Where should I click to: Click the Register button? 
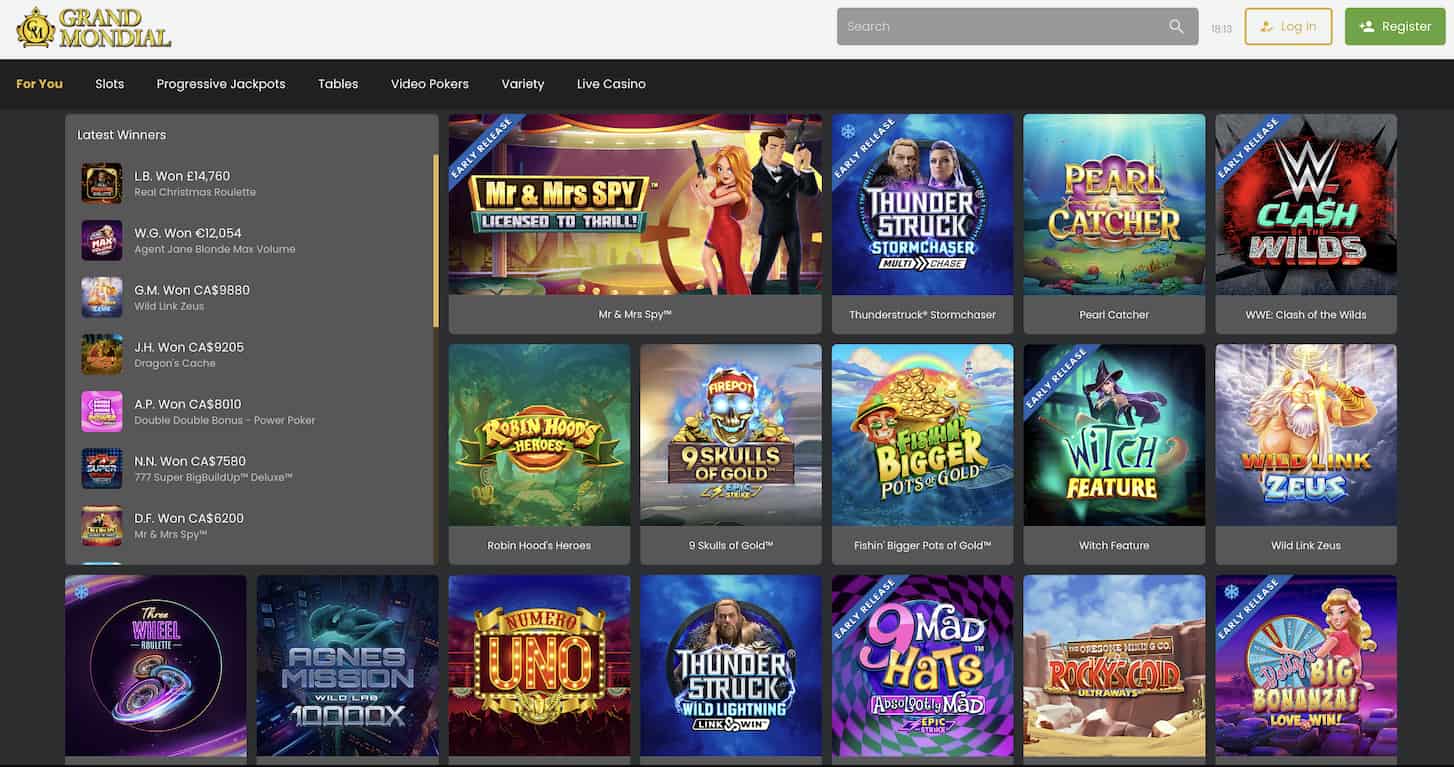[1395, 27]
